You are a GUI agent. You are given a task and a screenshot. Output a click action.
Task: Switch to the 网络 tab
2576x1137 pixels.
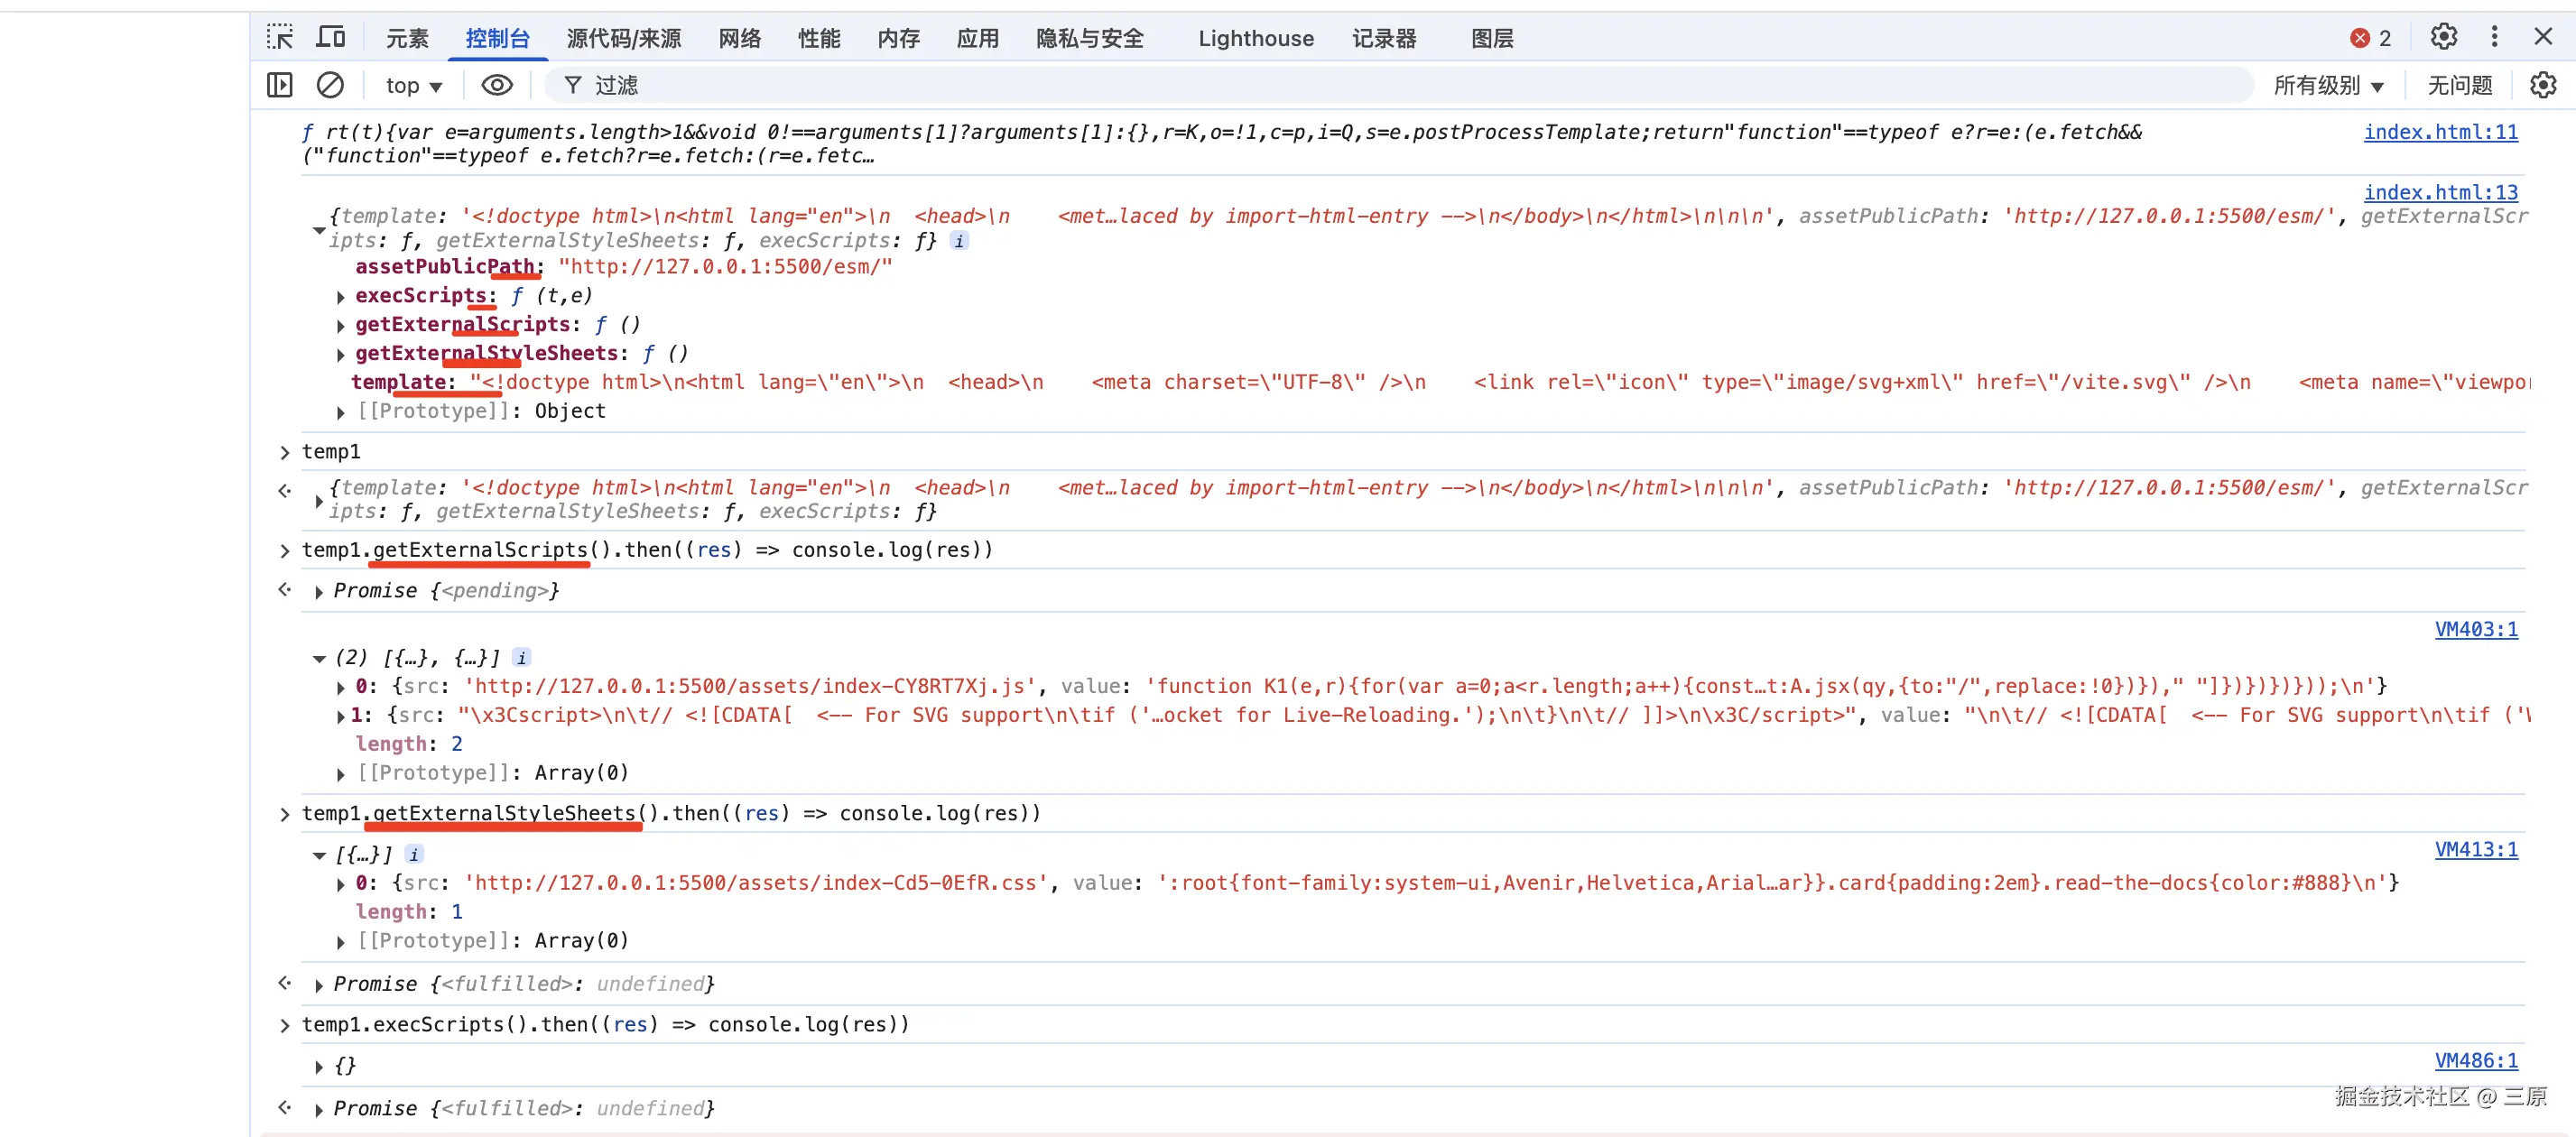click(739, 38)
